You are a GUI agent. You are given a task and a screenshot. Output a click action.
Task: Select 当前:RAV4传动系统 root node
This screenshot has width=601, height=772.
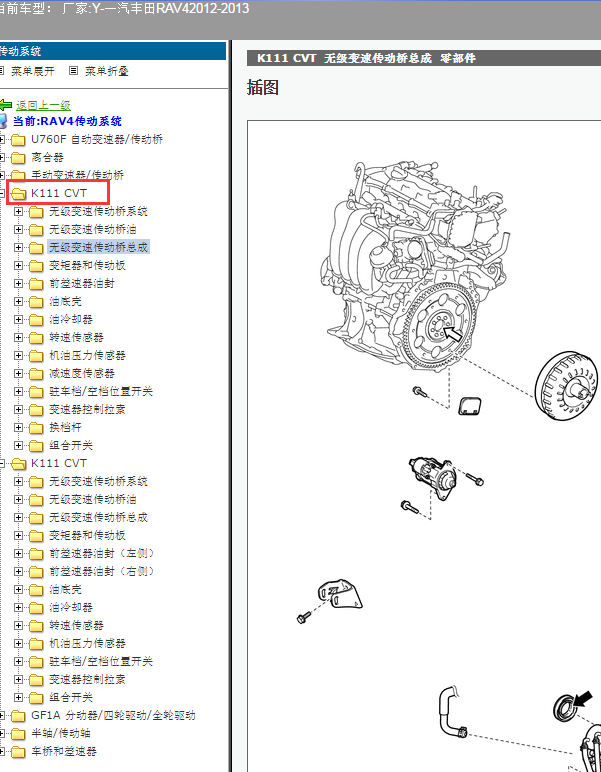click(67, 121)
